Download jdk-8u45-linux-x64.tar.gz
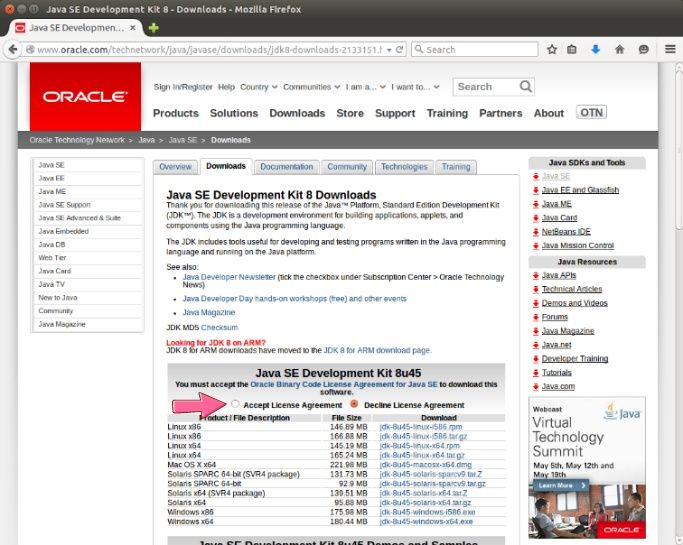 click(x=422, y=455)
